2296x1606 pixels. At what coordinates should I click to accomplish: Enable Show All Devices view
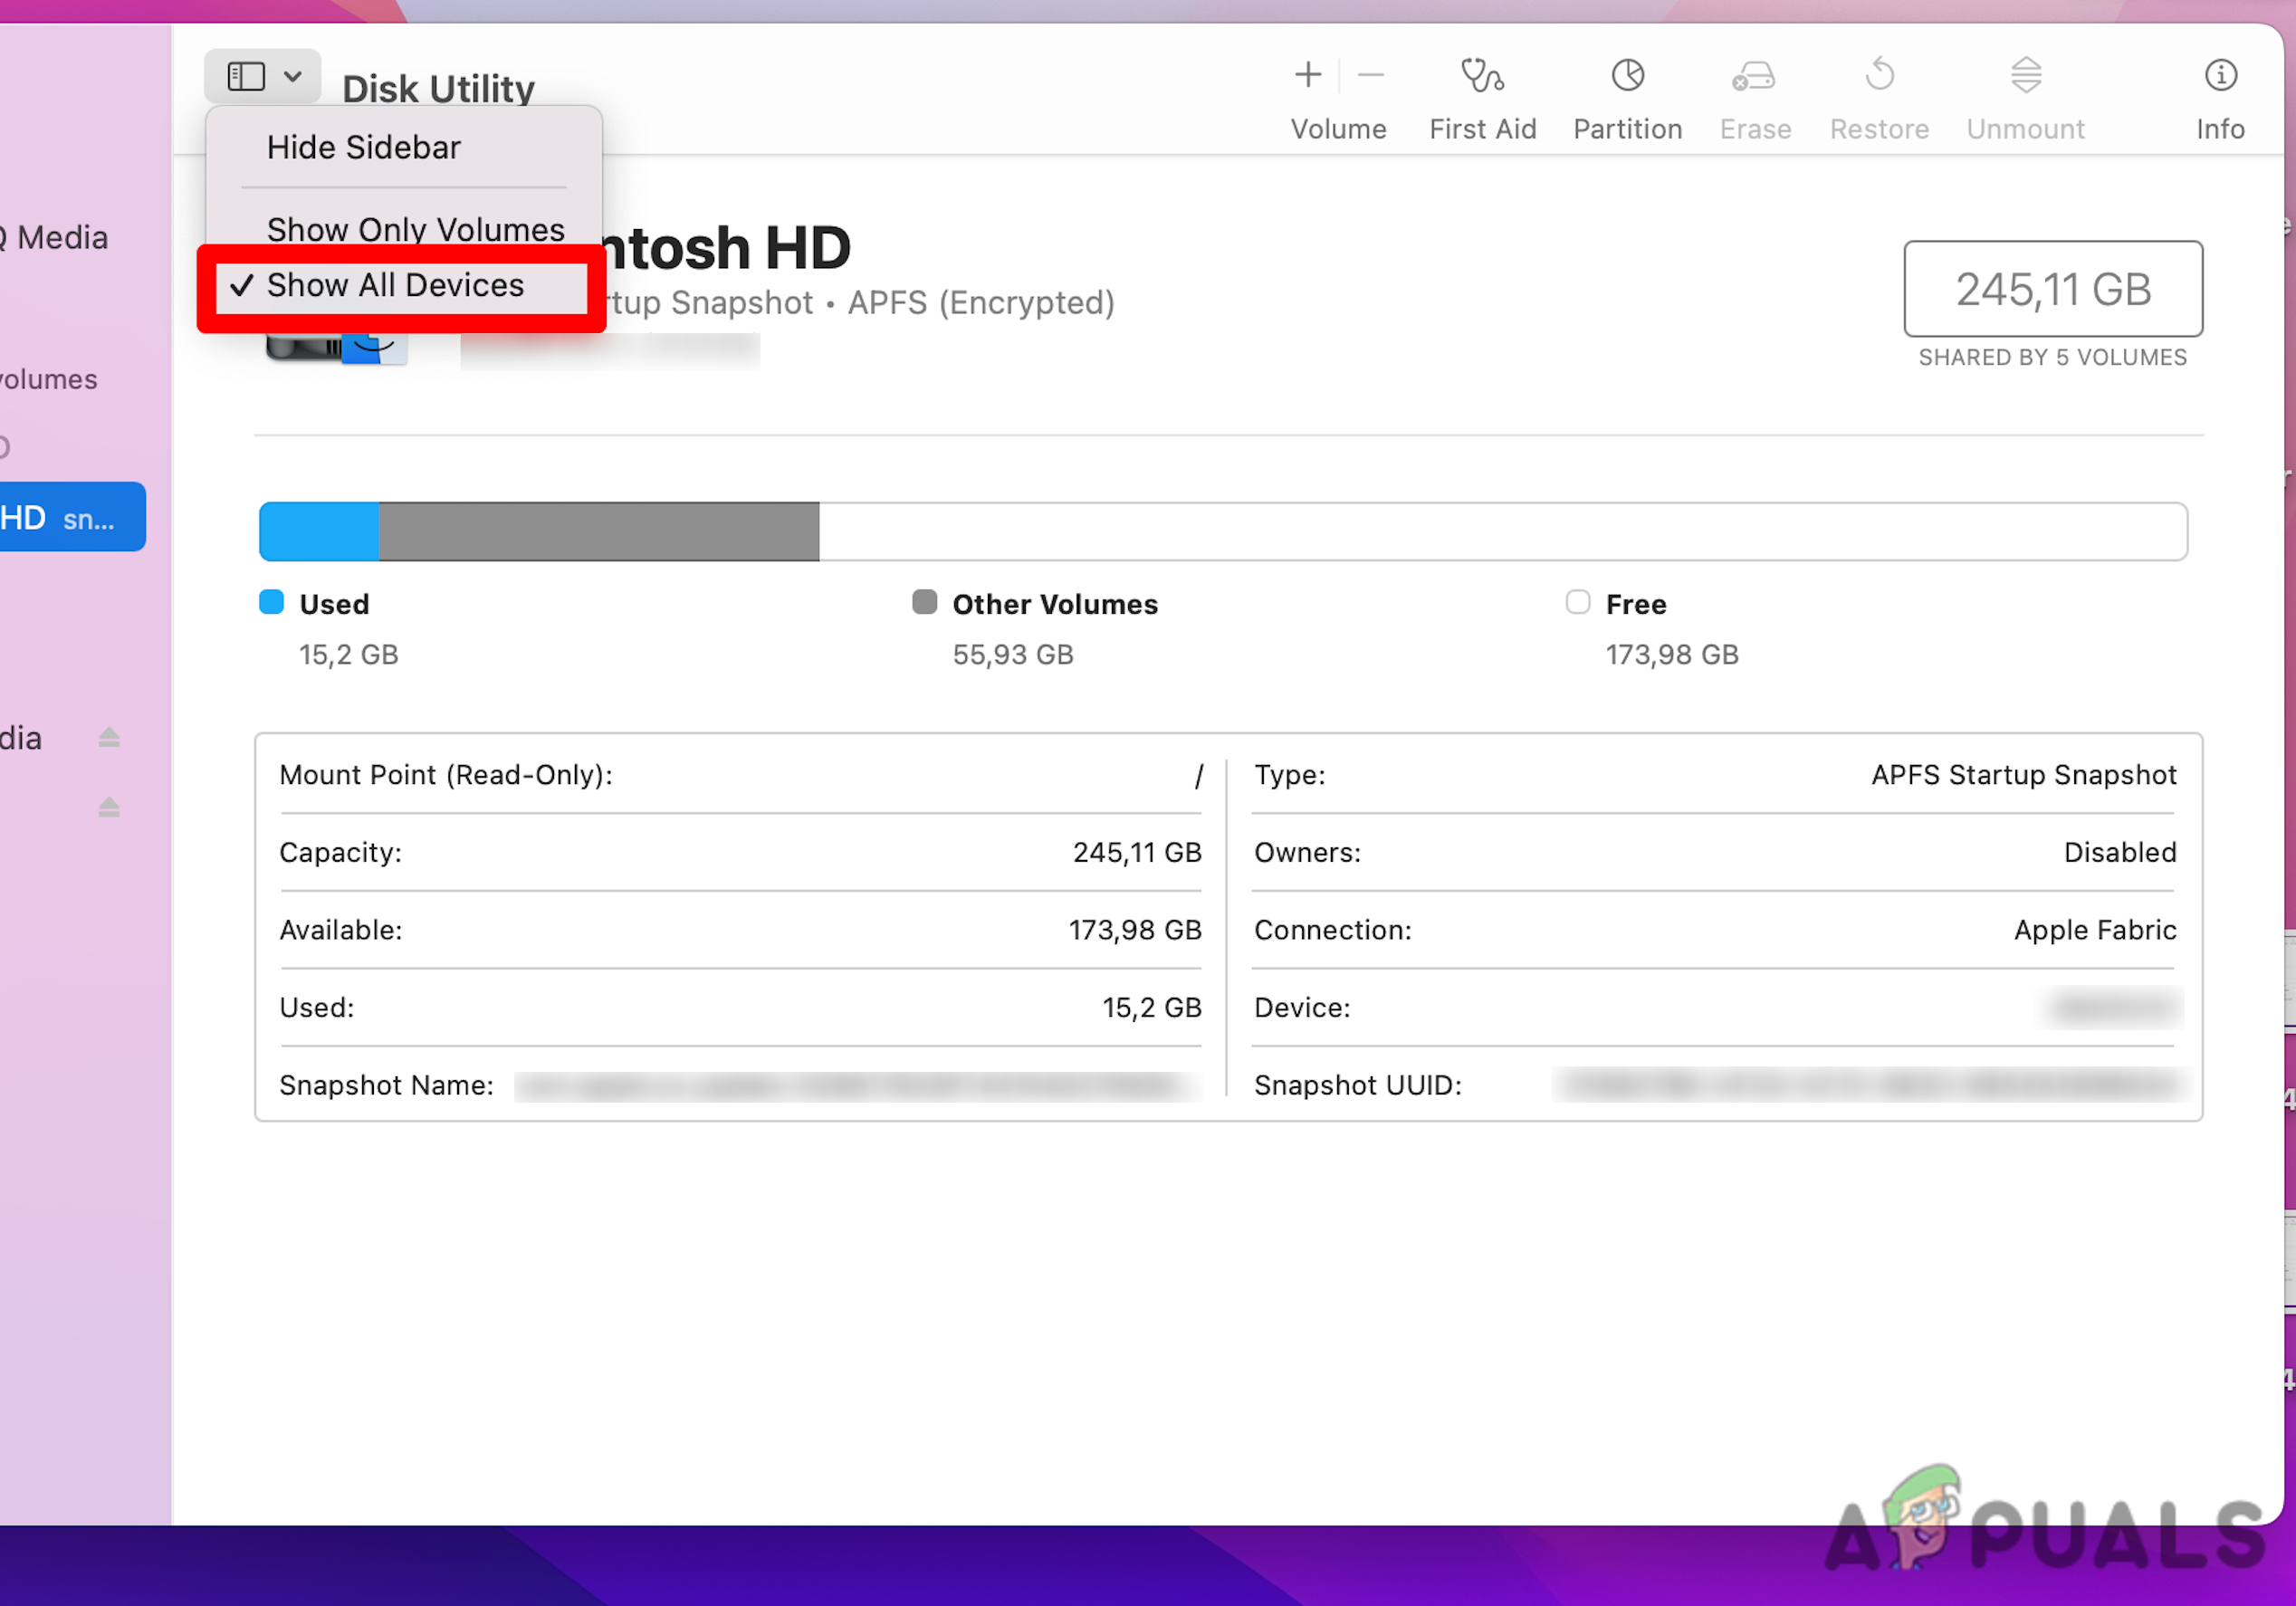395,285
